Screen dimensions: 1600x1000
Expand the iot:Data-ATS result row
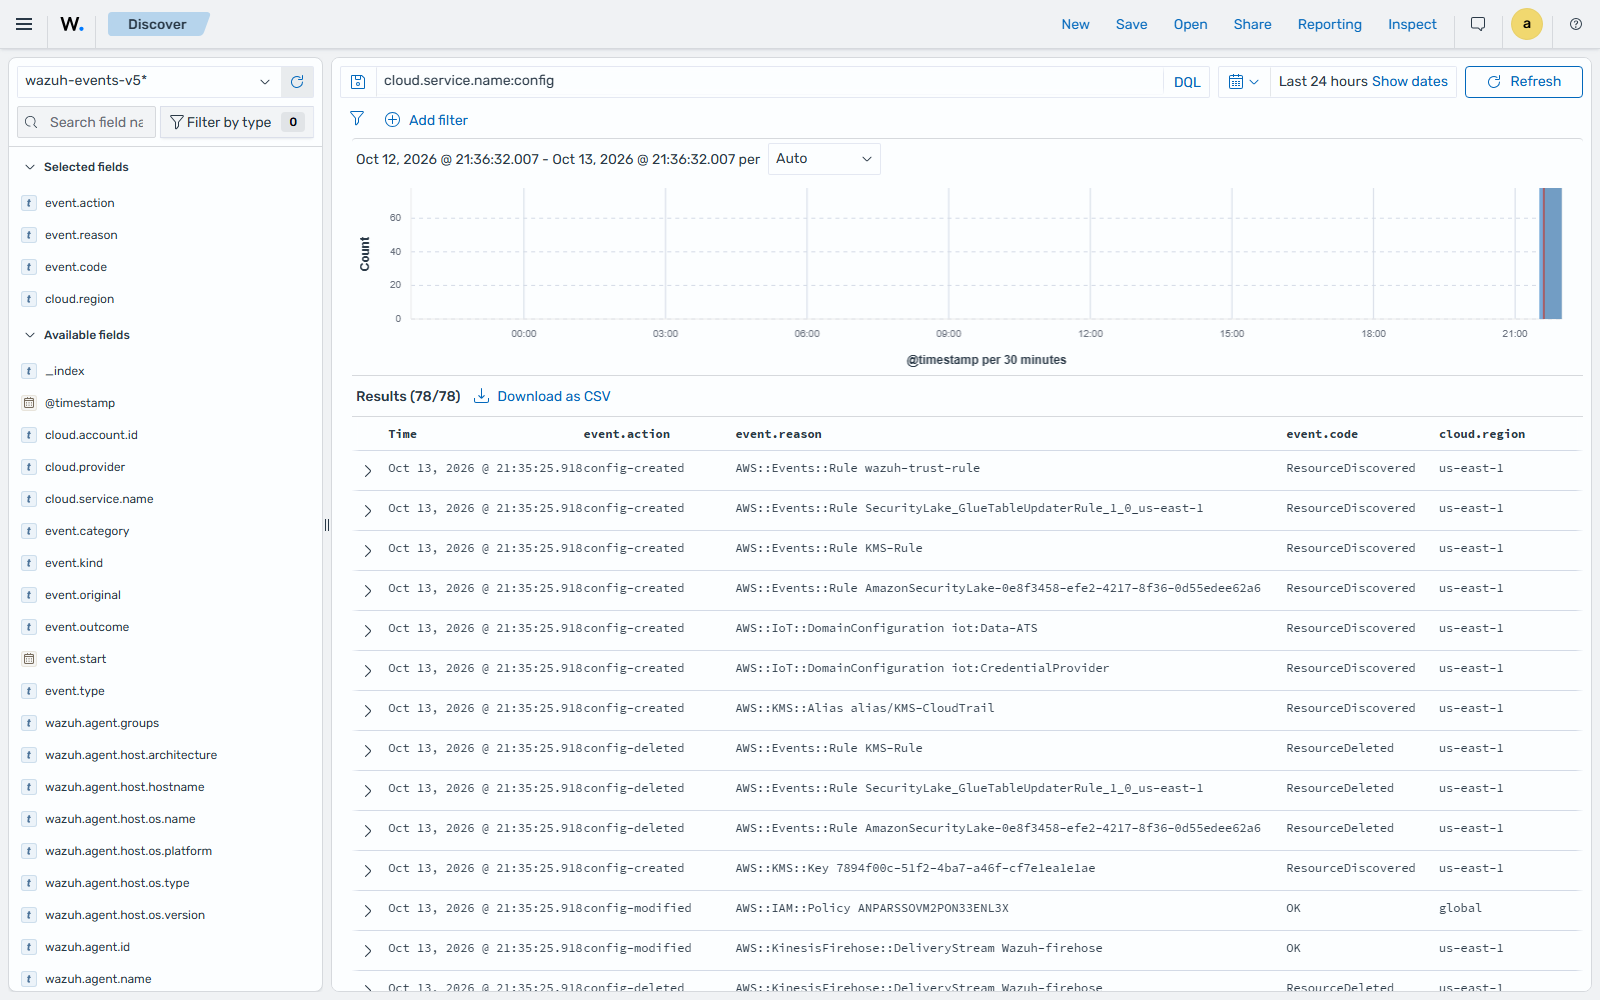368,630
